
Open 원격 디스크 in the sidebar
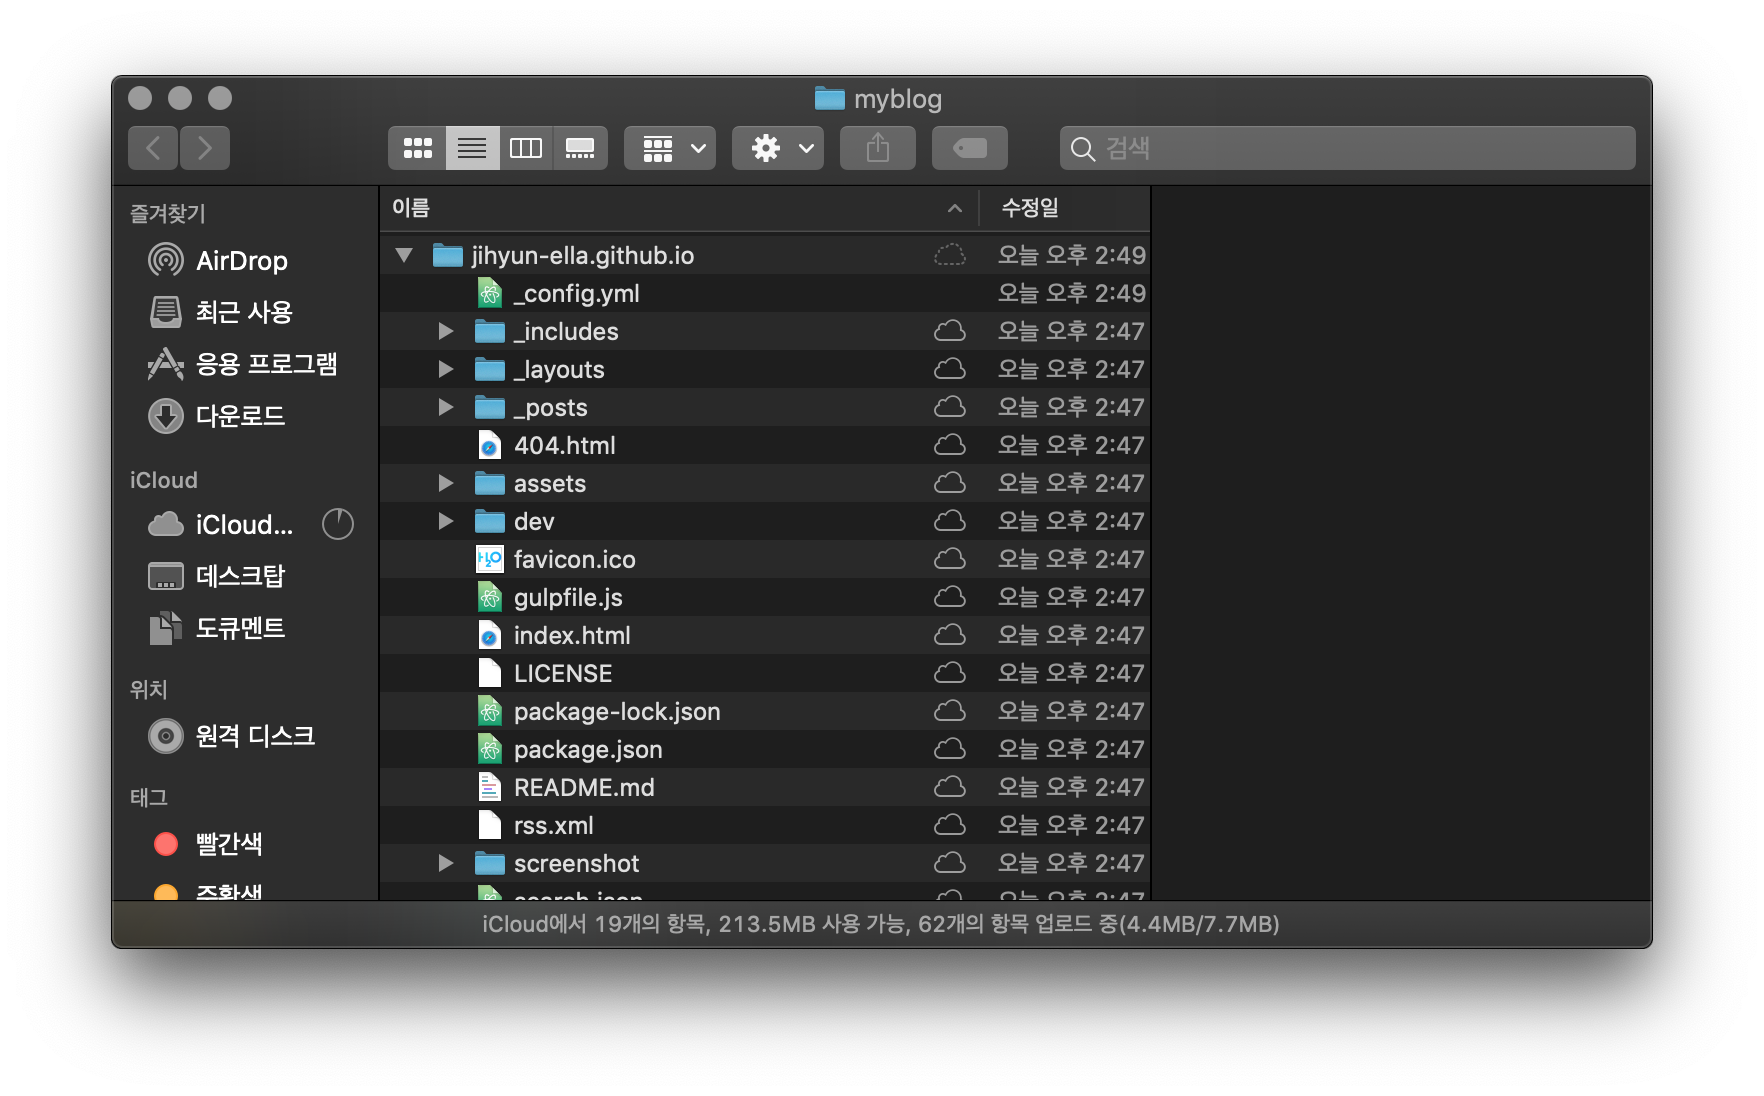point(231,737)
